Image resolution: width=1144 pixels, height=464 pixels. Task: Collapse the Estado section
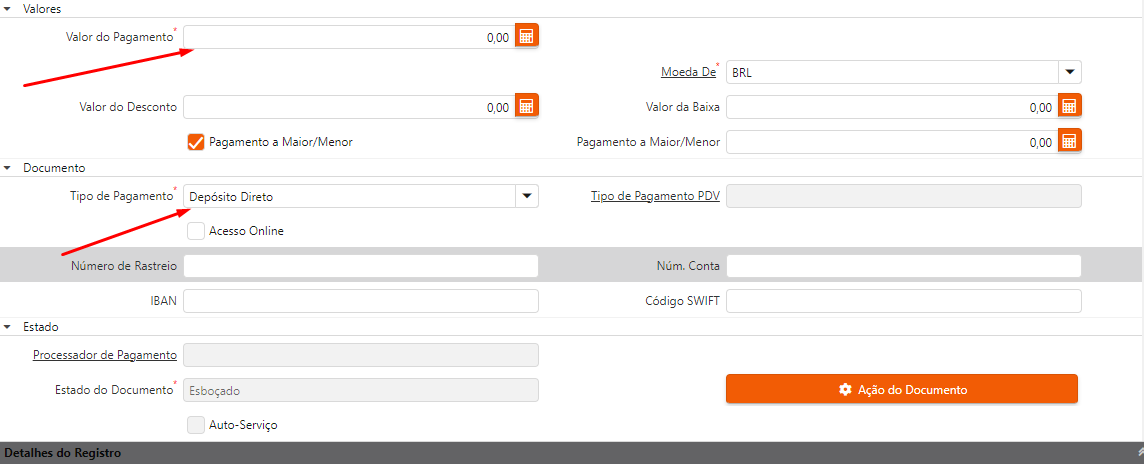[8, 327]
